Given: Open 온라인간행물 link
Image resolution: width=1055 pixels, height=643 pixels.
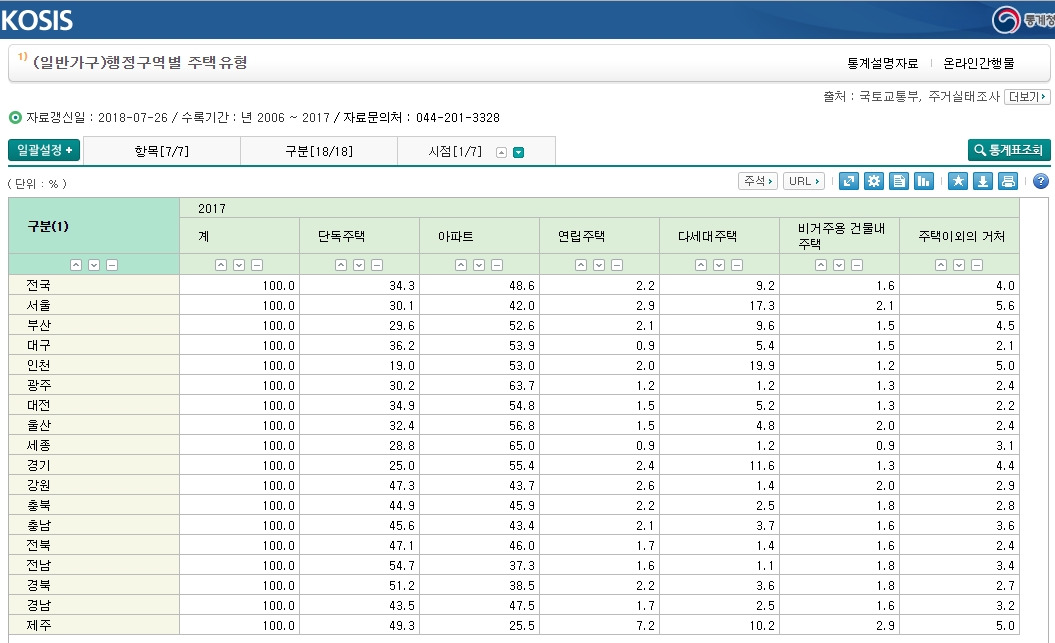Looking at the screenshot, I should 978,63.
